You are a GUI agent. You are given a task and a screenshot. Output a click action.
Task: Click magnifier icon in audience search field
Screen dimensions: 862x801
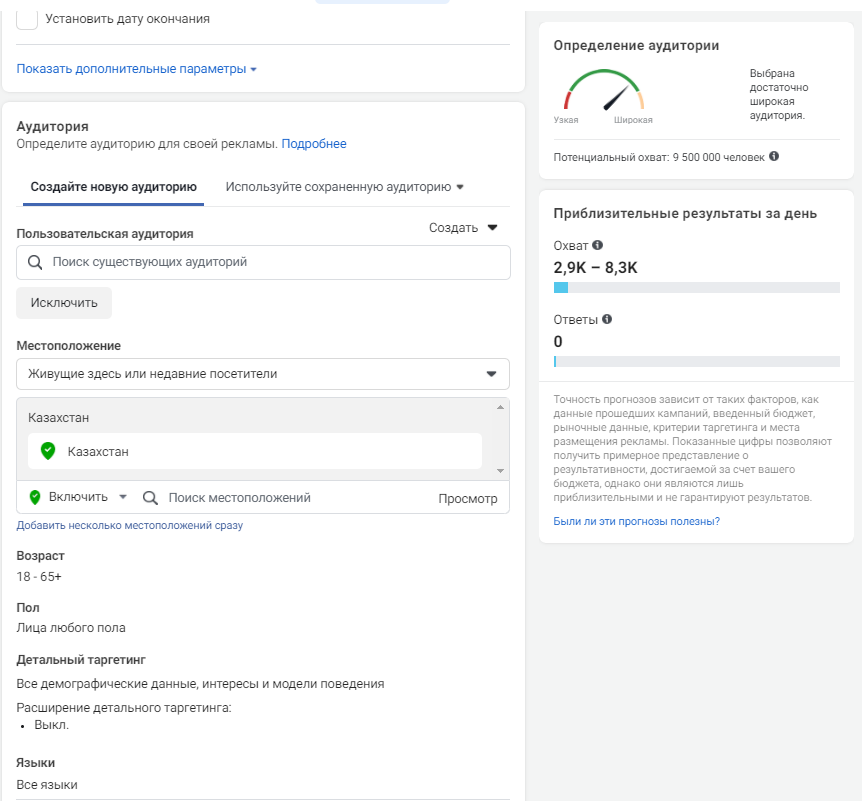pyautogui.click(x=35, y=262)
